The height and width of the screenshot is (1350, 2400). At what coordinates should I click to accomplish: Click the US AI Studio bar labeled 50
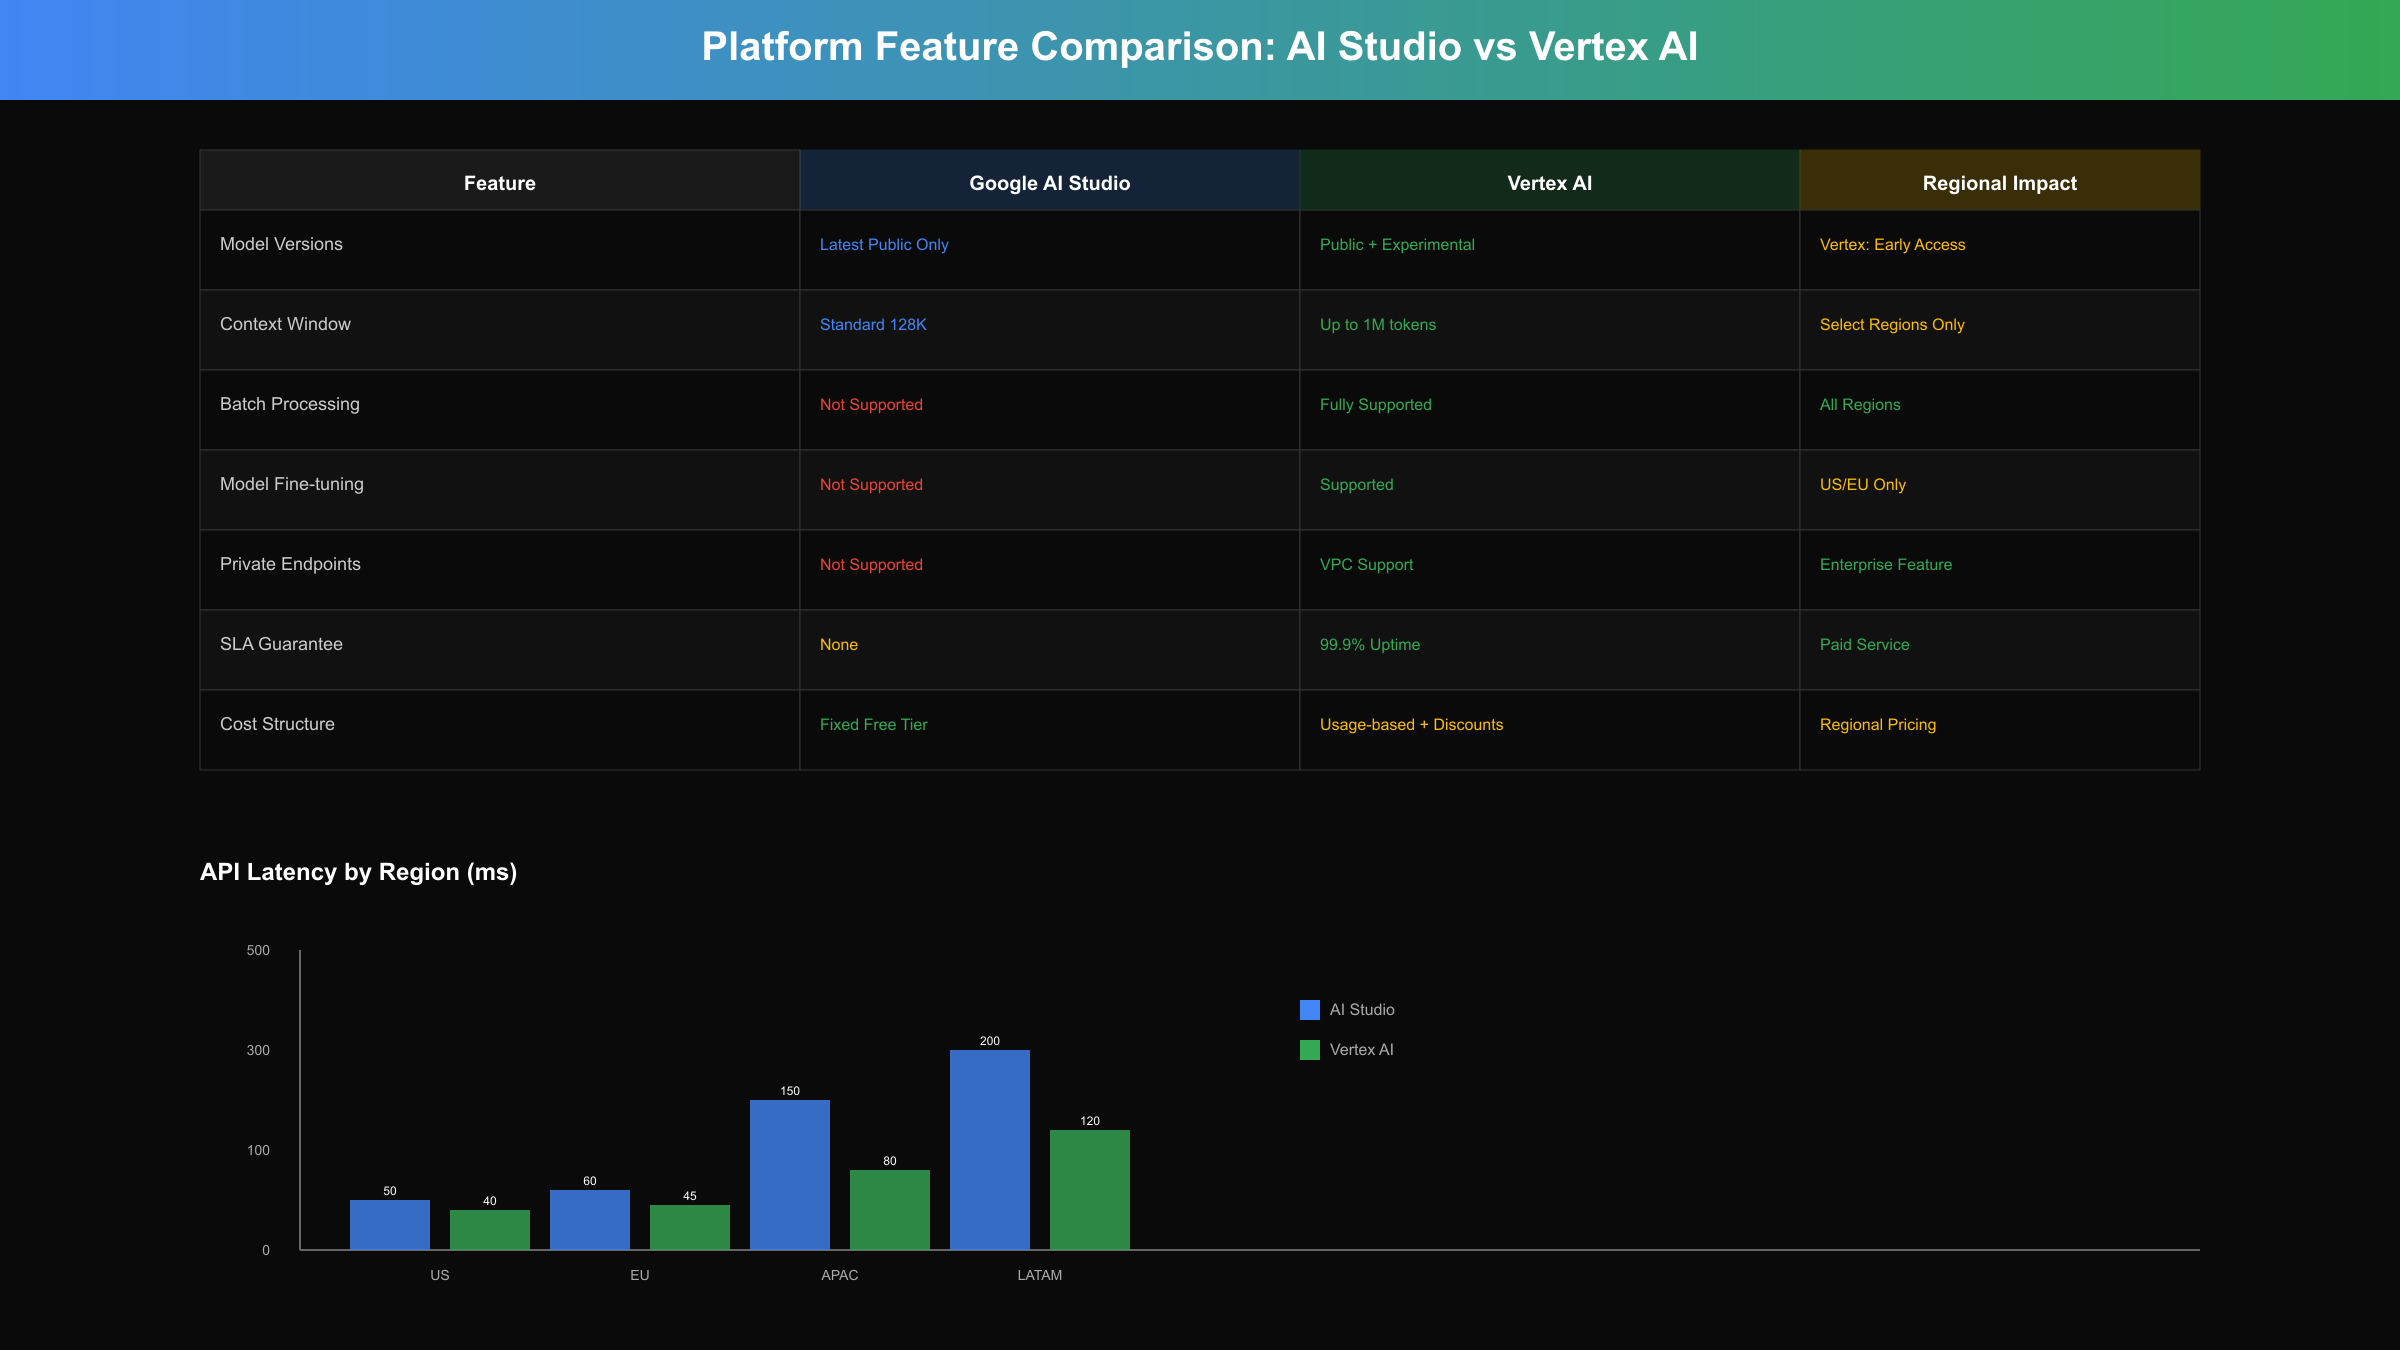coord(390,1225)
